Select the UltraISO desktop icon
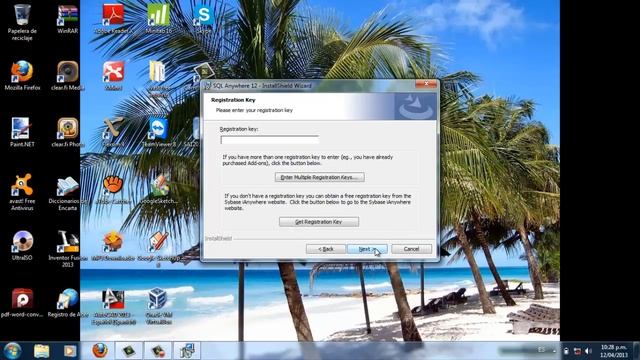 pos(22,245)
